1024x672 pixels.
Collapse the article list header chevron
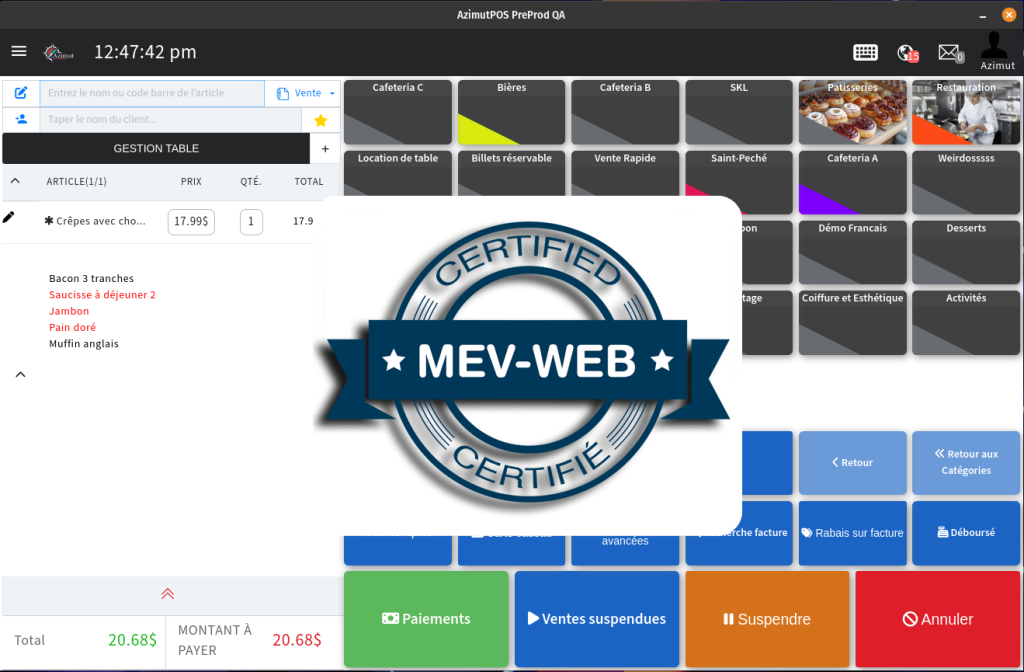coord(15,181)
